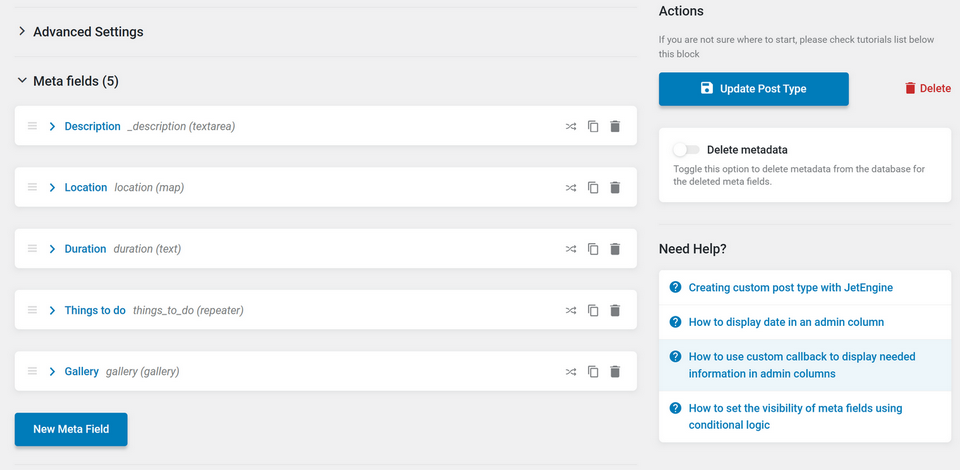Screen dimensions: 960x470
Task: Click the shuffle icon on the Duration row
Action: (571, 249)
